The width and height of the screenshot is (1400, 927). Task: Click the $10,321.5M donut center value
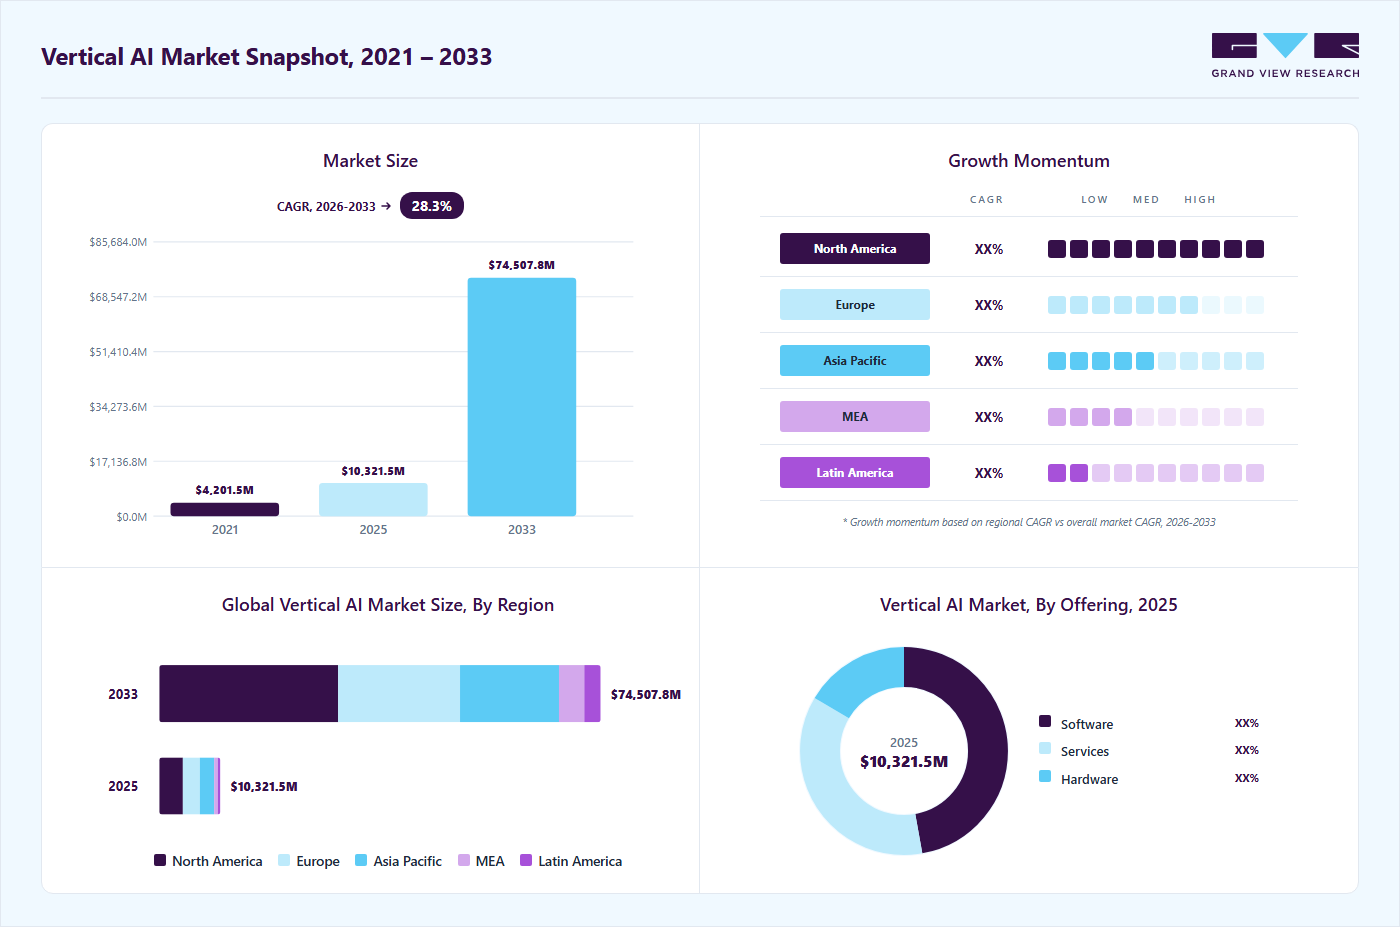904,762
